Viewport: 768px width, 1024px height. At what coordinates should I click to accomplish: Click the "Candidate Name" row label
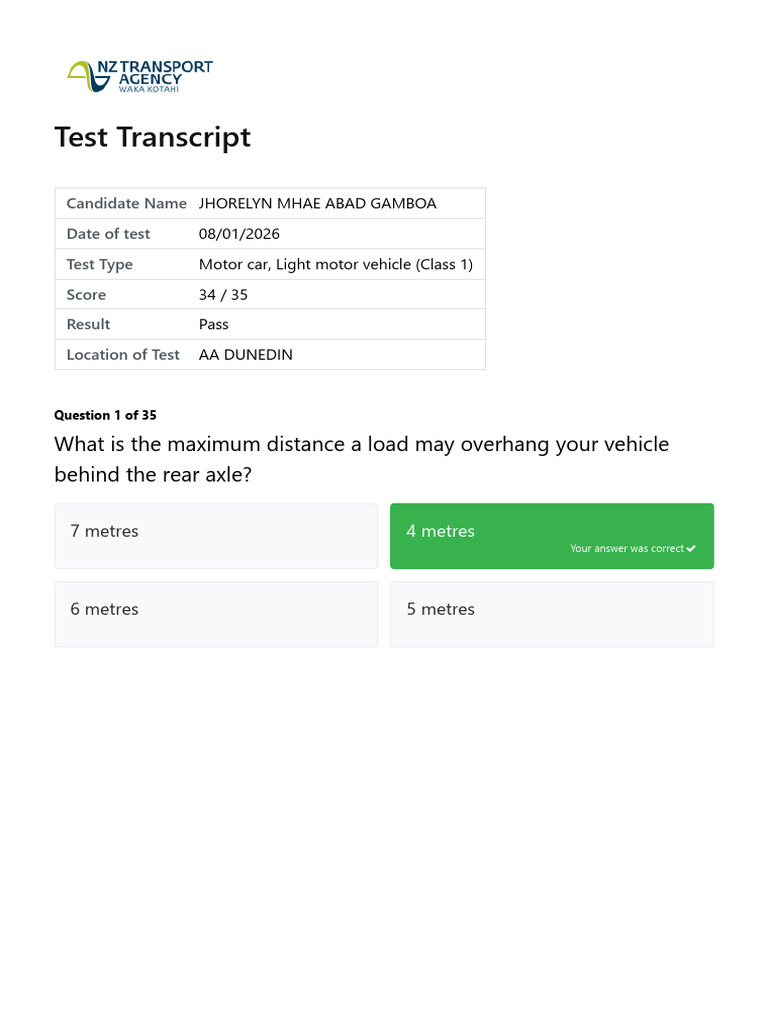point(126,203)
